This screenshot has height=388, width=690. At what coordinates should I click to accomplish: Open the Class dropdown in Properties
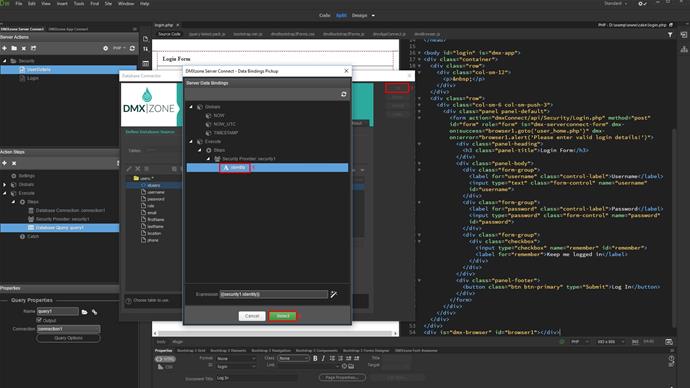tap(294, 359)
